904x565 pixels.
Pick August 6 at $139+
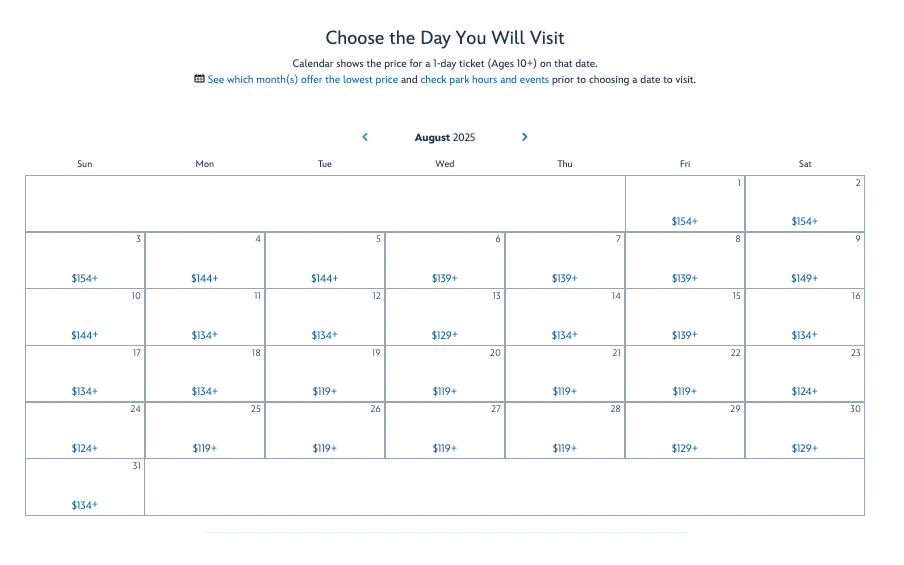coord(445,261)
